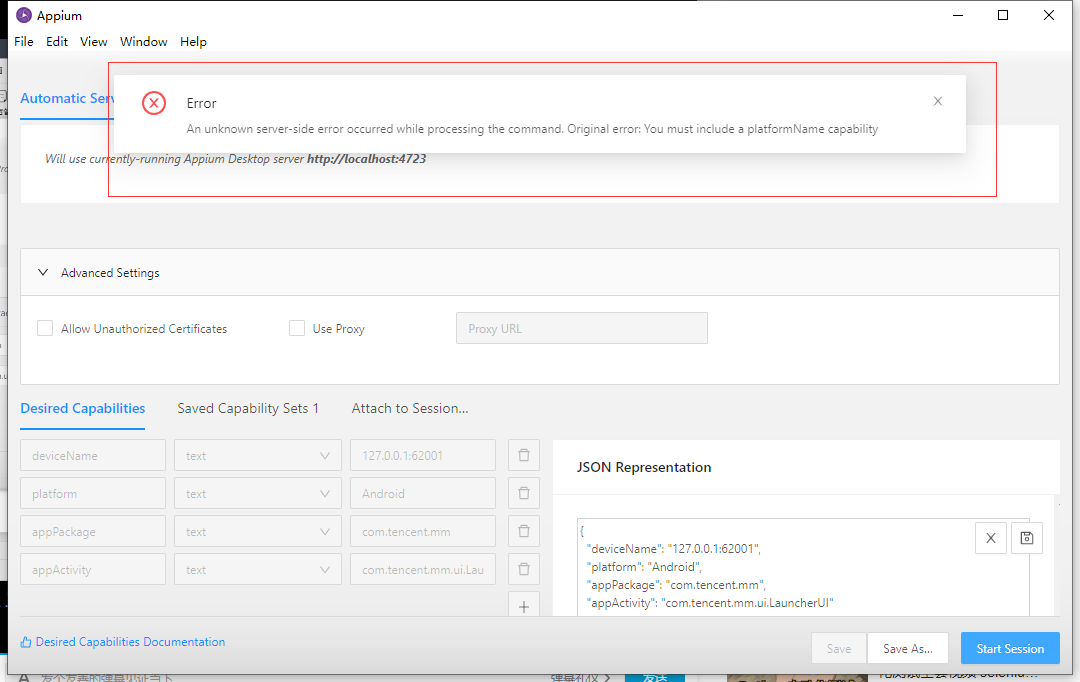Click the JSON Representation heading
Viewport: 1080px width, 682px height.
pos(643,467)
